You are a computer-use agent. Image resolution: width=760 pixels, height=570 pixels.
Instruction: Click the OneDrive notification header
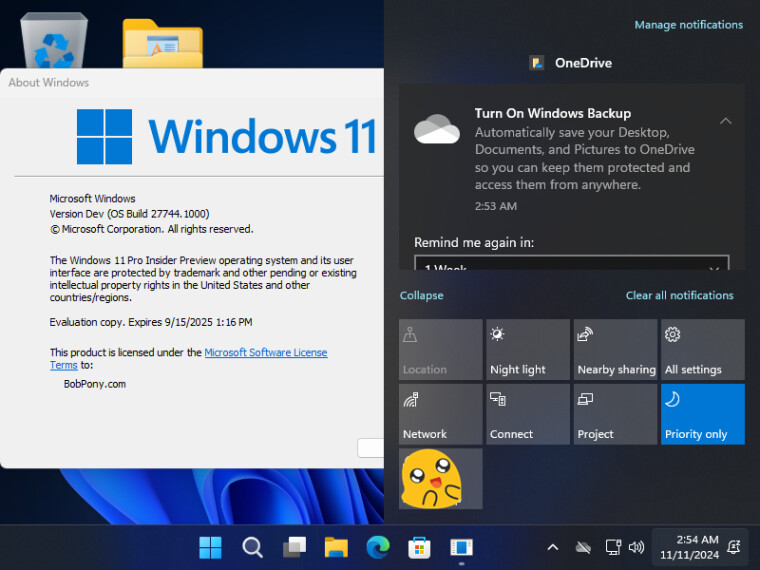571,63
